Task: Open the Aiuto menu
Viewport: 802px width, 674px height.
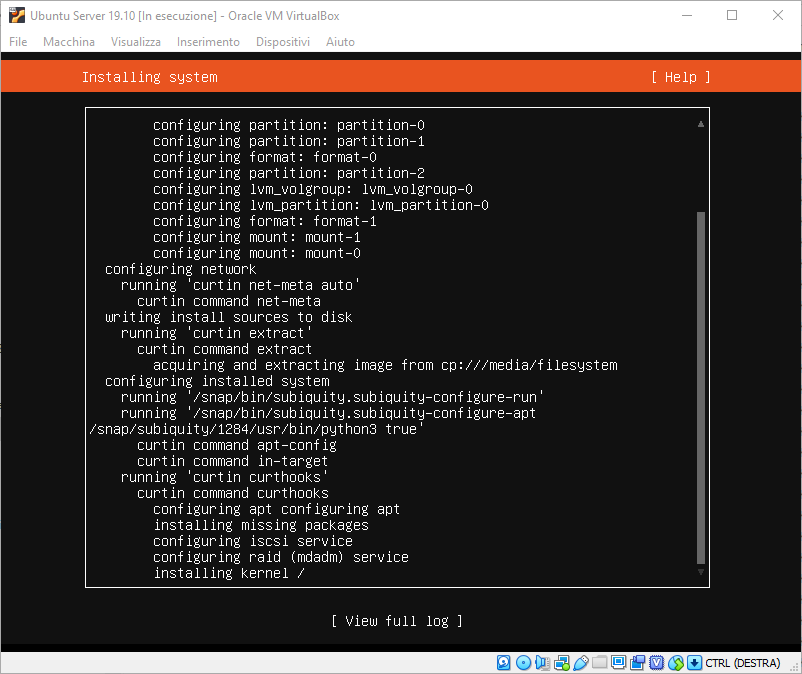Action: pos(340,42)
